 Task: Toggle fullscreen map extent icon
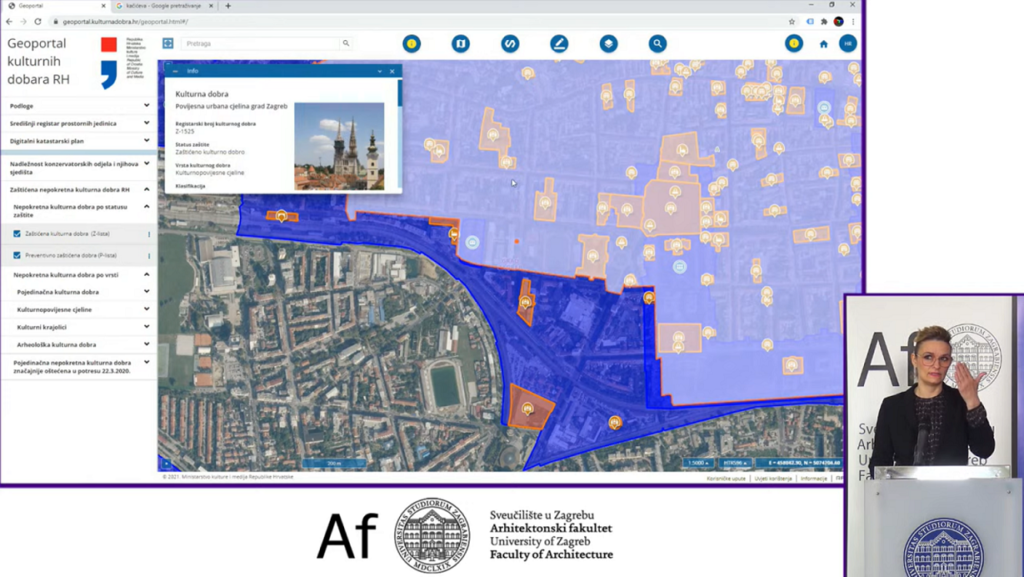point(168,43)
